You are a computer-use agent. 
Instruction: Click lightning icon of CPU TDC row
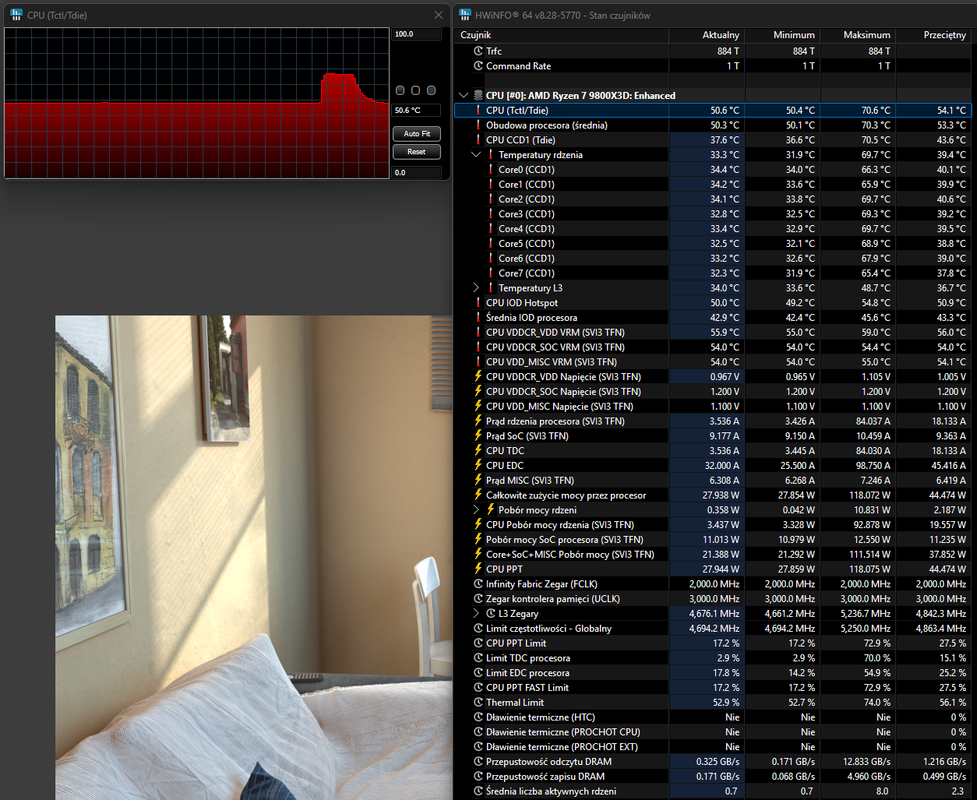[x=478, y=450]
